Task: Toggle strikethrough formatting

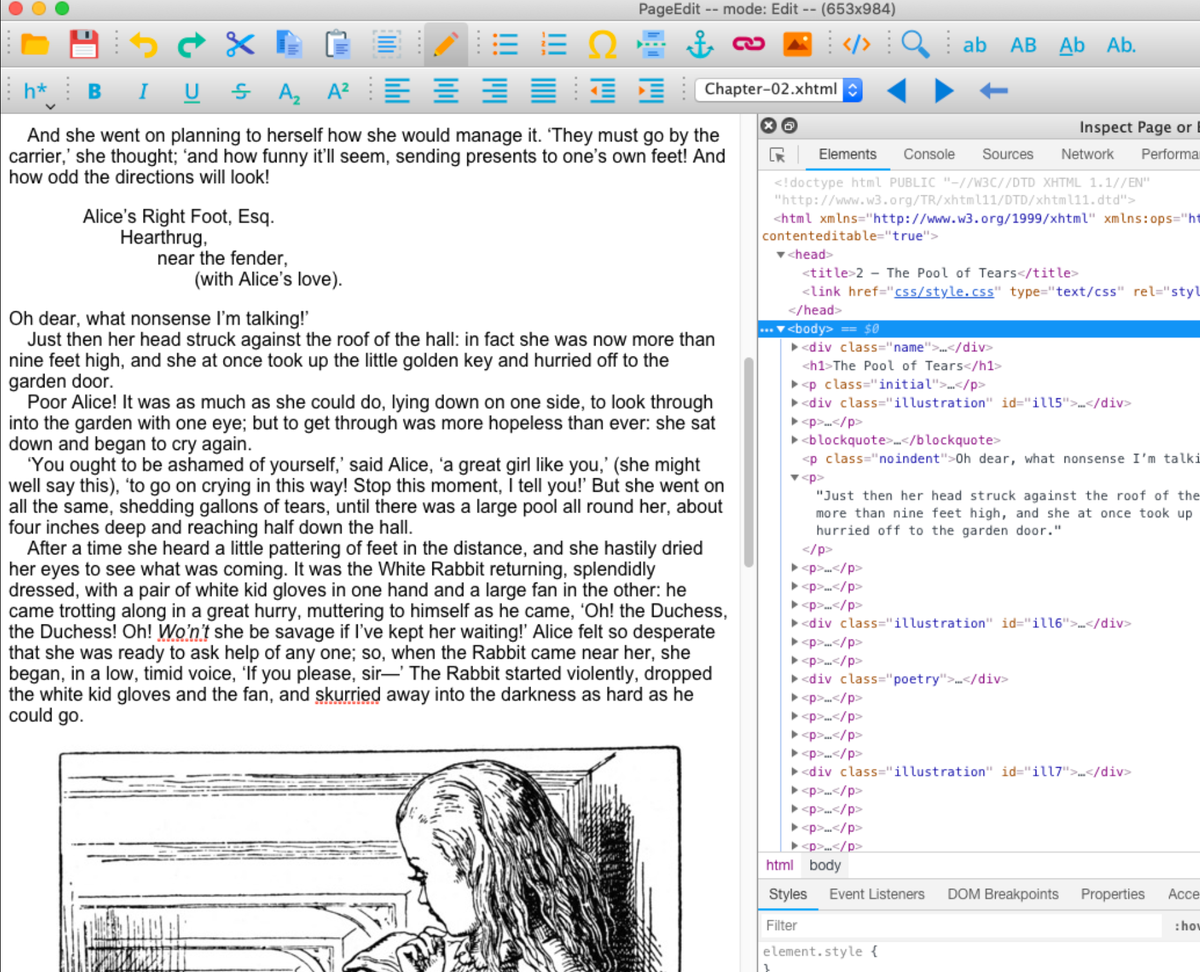Action: 241,91
